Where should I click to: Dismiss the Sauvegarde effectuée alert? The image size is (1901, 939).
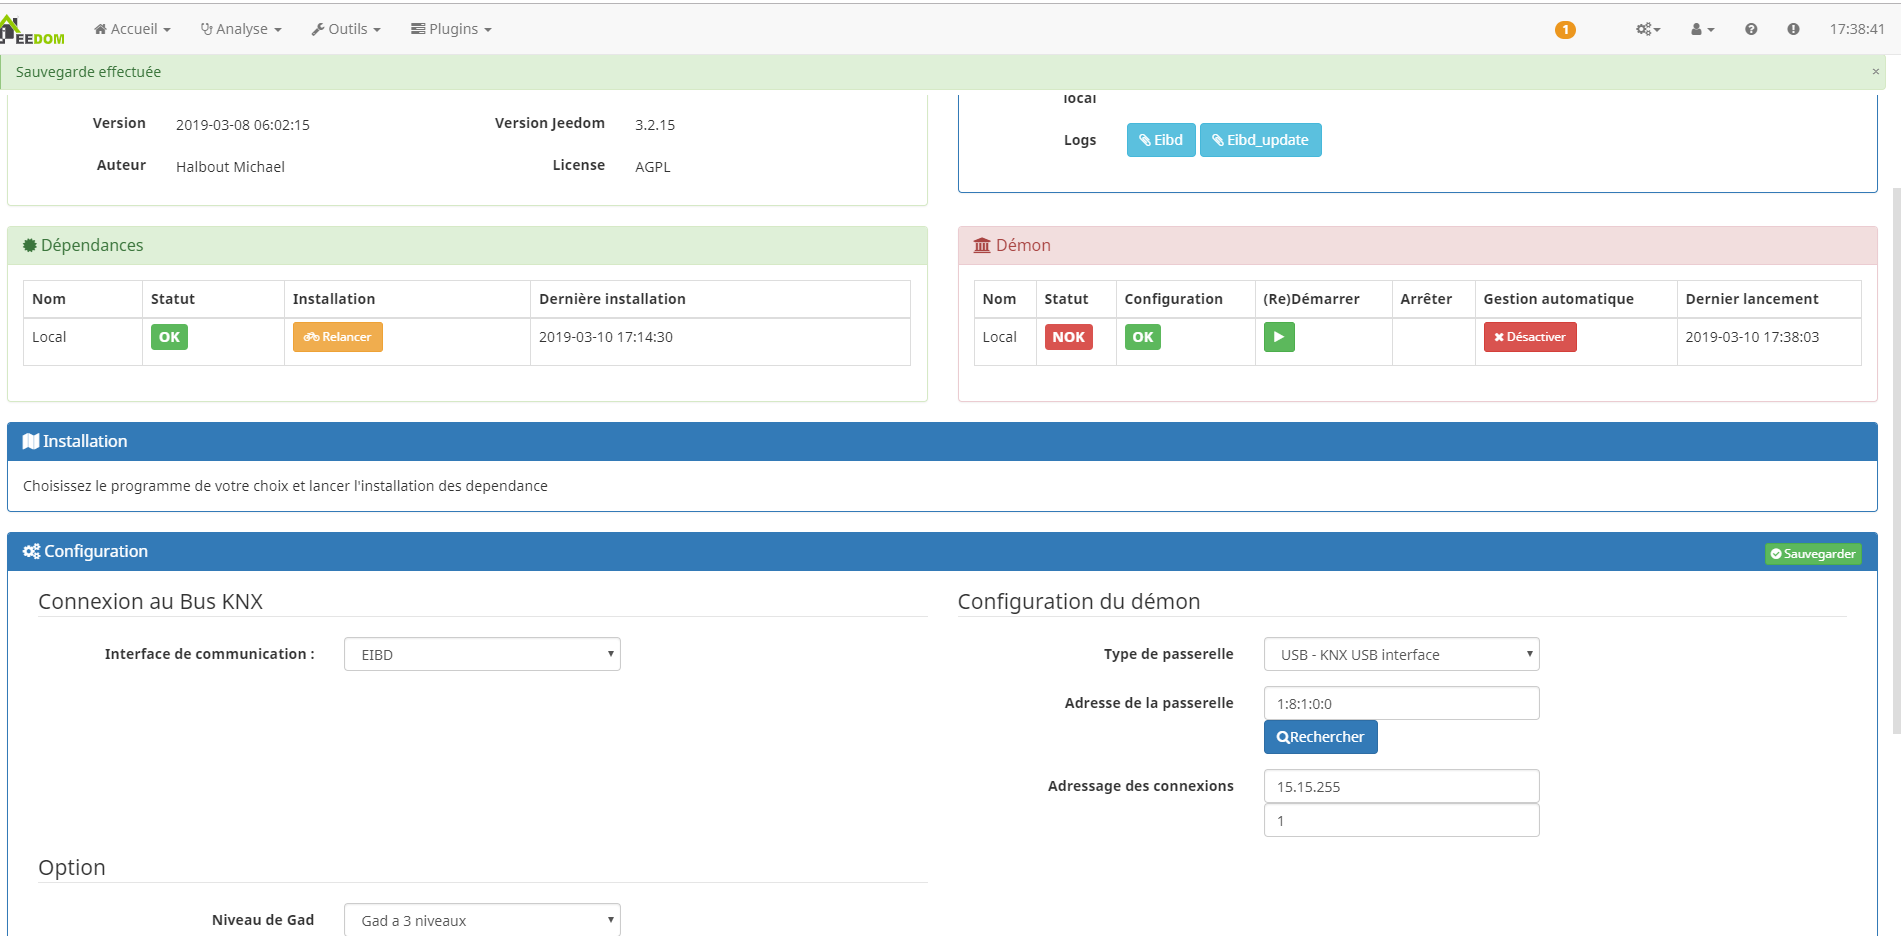(x=1876, y=71)
